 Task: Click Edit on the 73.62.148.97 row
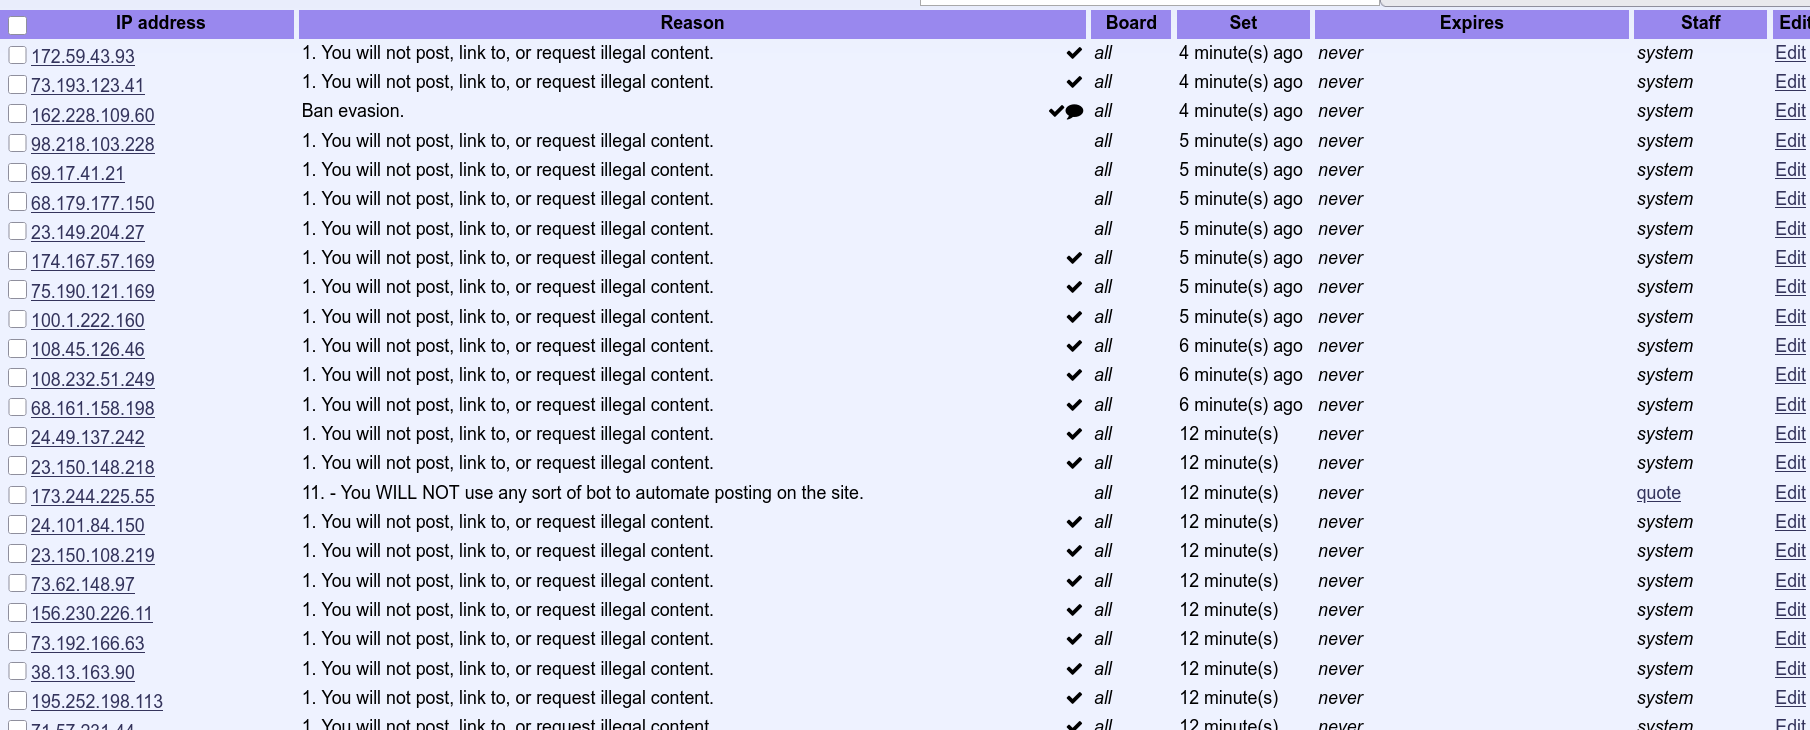(1790, 581)
